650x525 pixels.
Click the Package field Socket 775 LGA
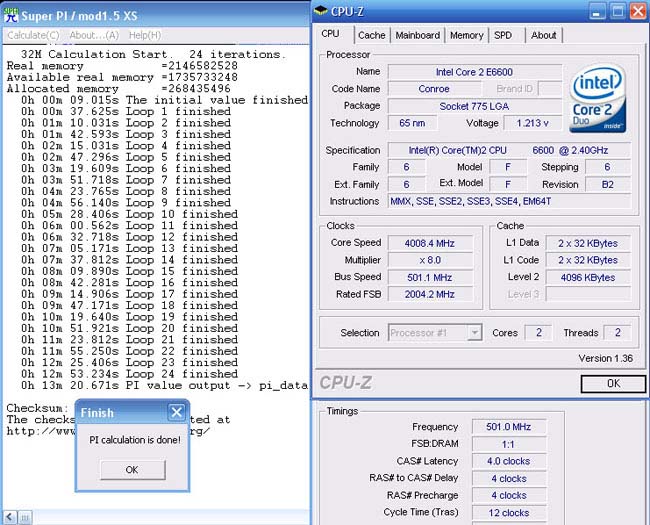(x=475, y=106)
